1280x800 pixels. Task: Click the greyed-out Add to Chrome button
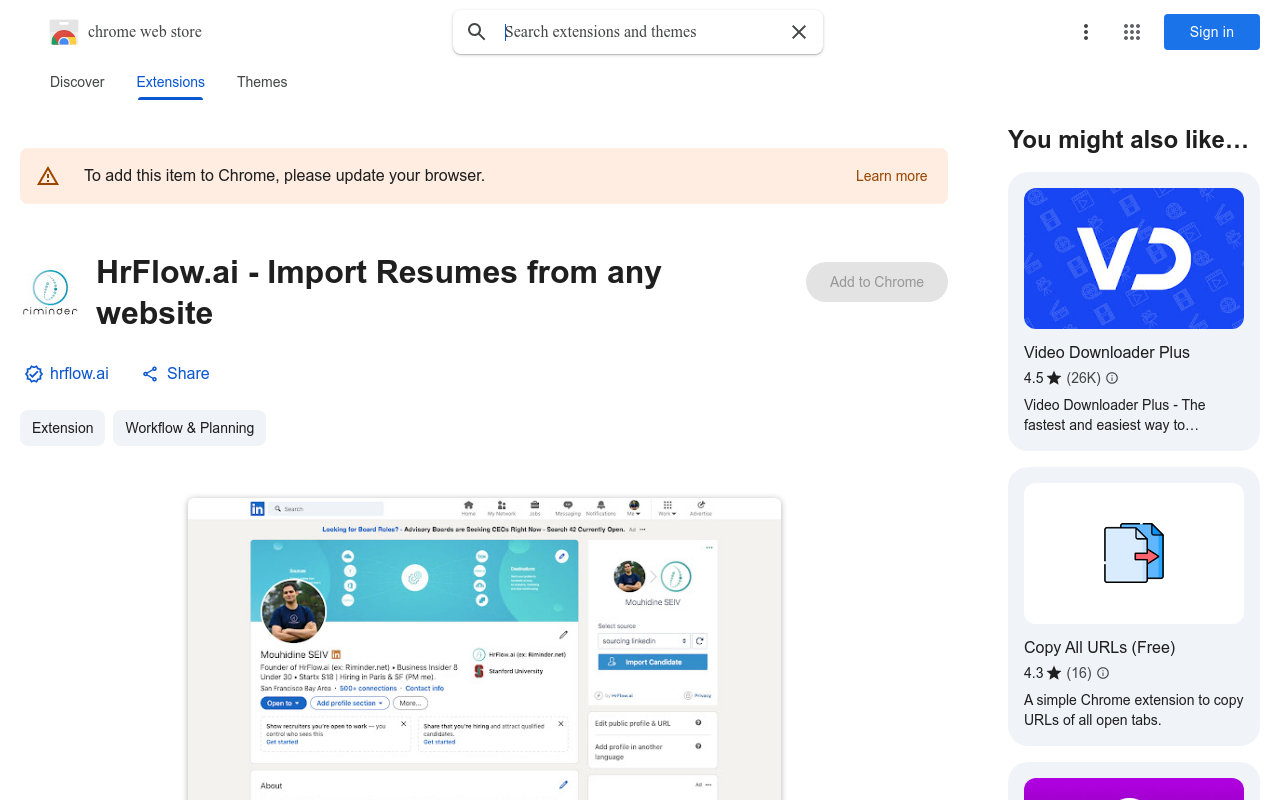coord(877,282)
